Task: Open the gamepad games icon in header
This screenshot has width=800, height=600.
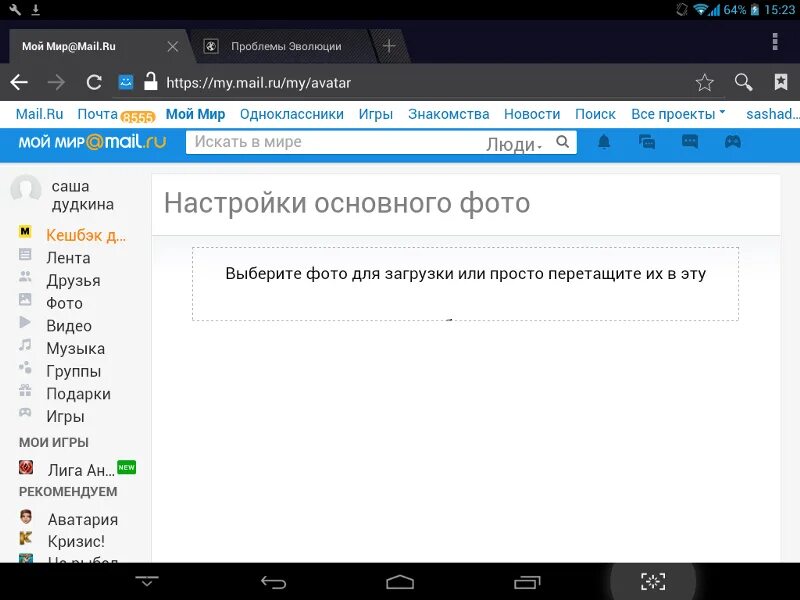Action: pyautogui.click(x=733, y=141)
